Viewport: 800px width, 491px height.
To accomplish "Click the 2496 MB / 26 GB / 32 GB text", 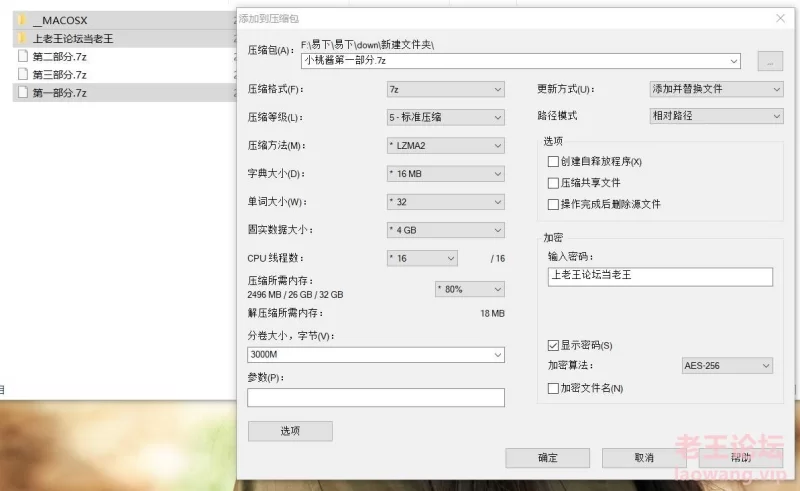I will point(295,294).
